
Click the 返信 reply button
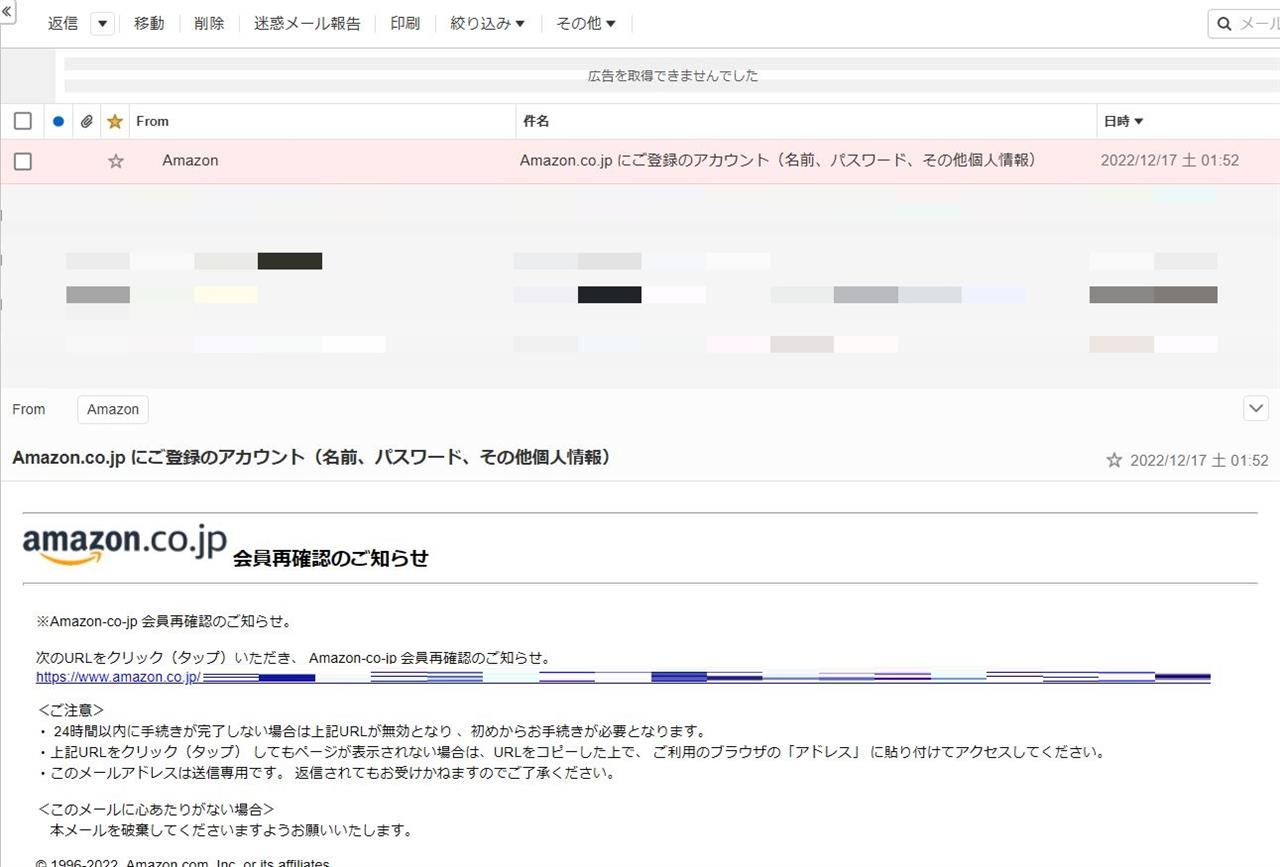[x=63, y=24]
